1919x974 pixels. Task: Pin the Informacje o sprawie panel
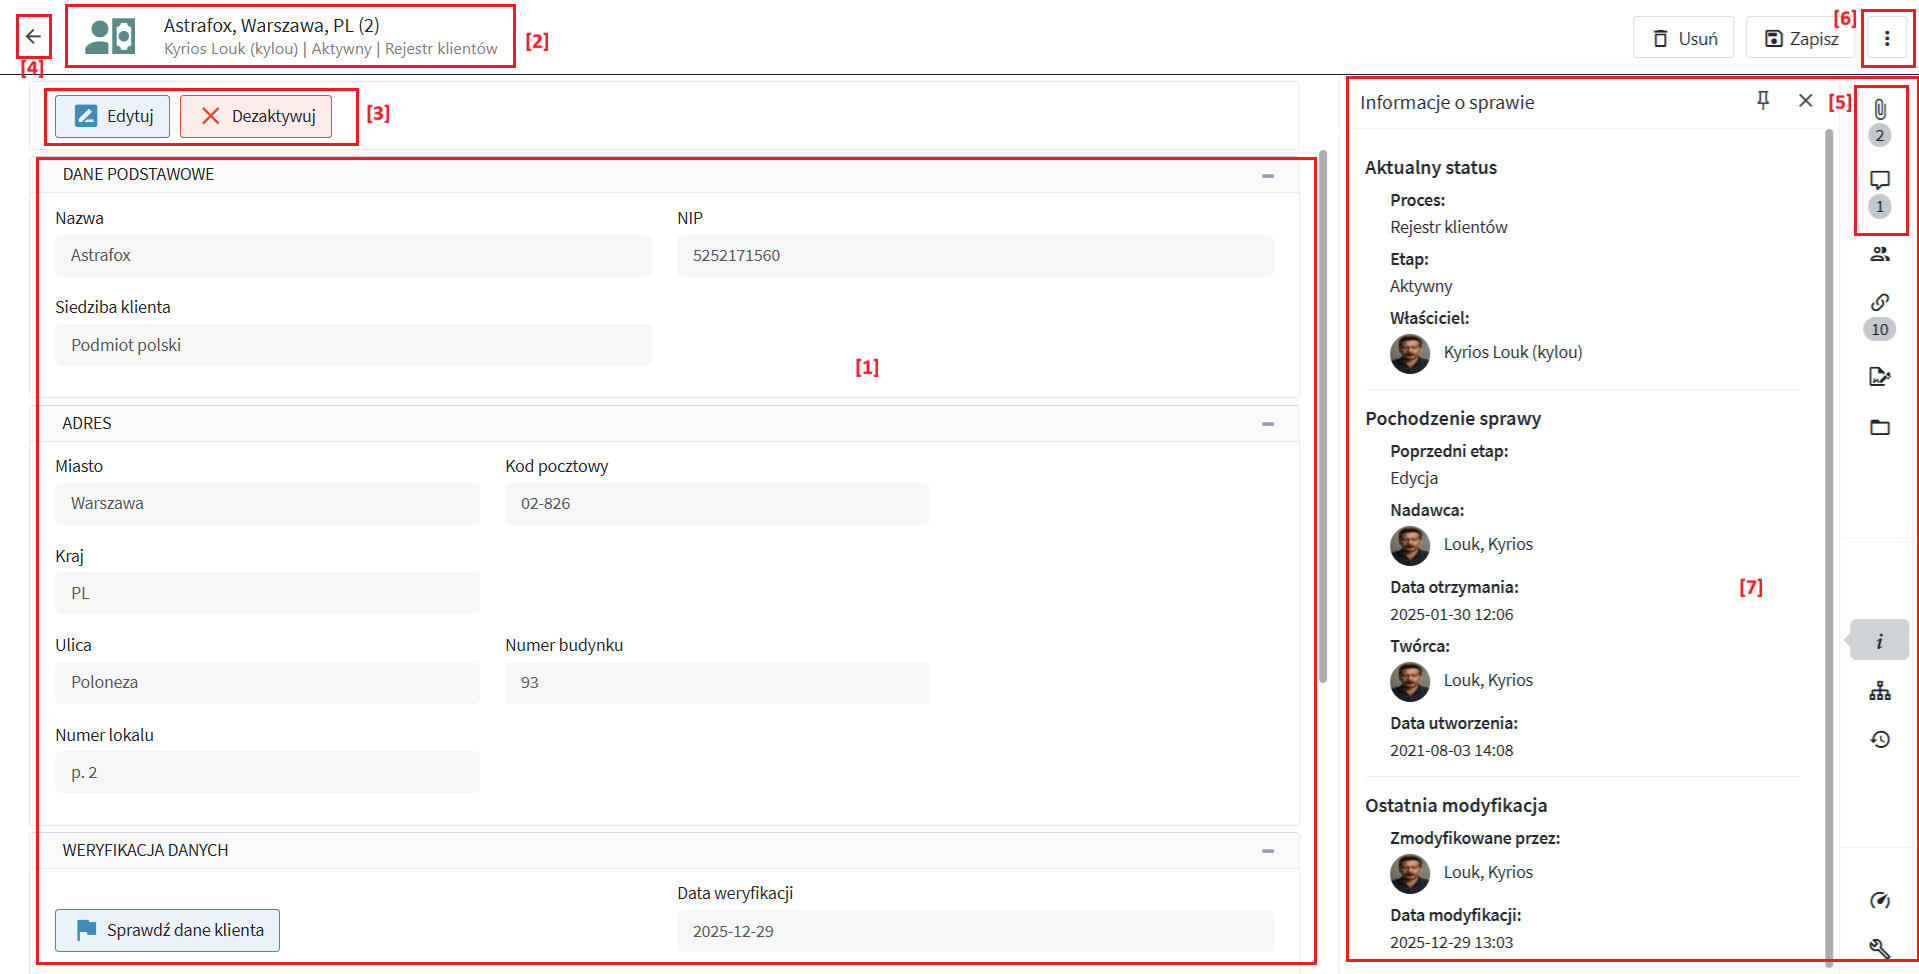(1763, 100)
